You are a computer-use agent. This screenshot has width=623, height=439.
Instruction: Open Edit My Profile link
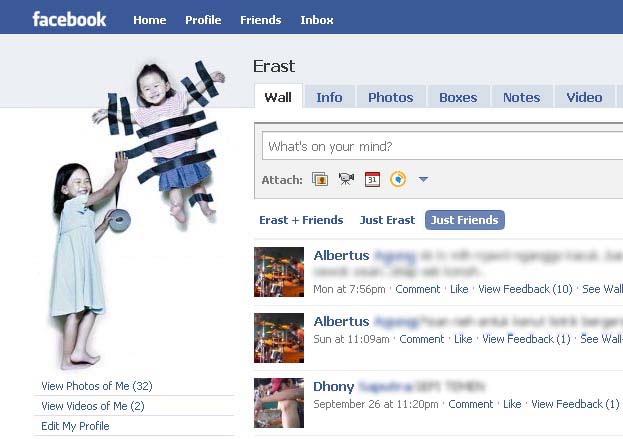coord(75,426)
